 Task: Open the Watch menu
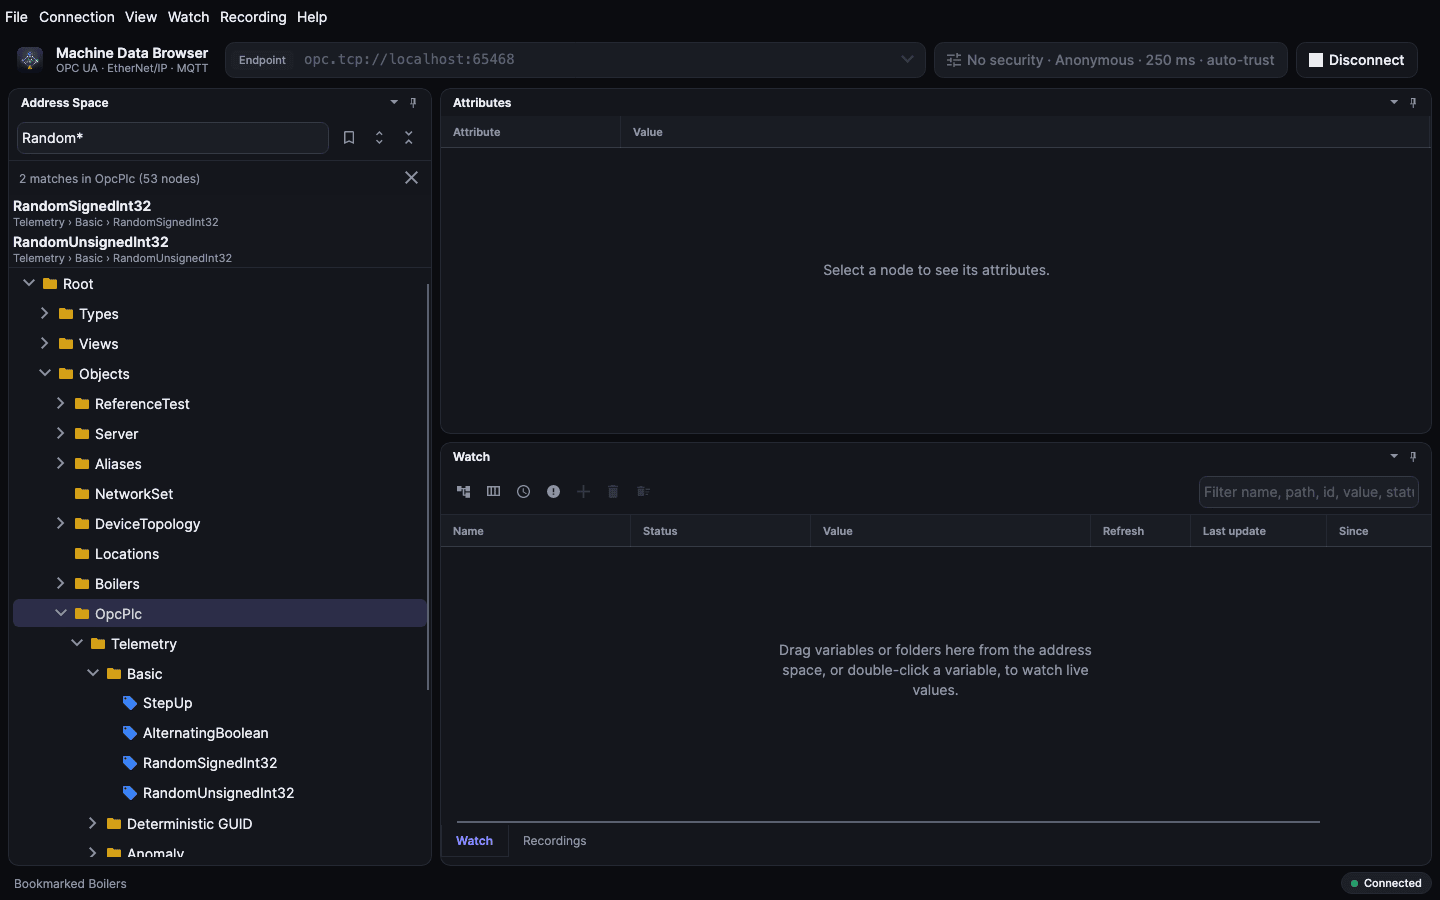pyautogui.click(x=188, y=17)
